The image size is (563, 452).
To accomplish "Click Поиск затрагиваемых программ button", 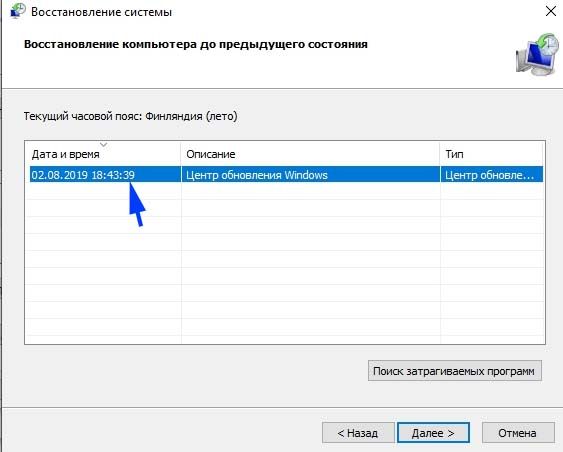I will pyautogui.click(x=455, y=371).
